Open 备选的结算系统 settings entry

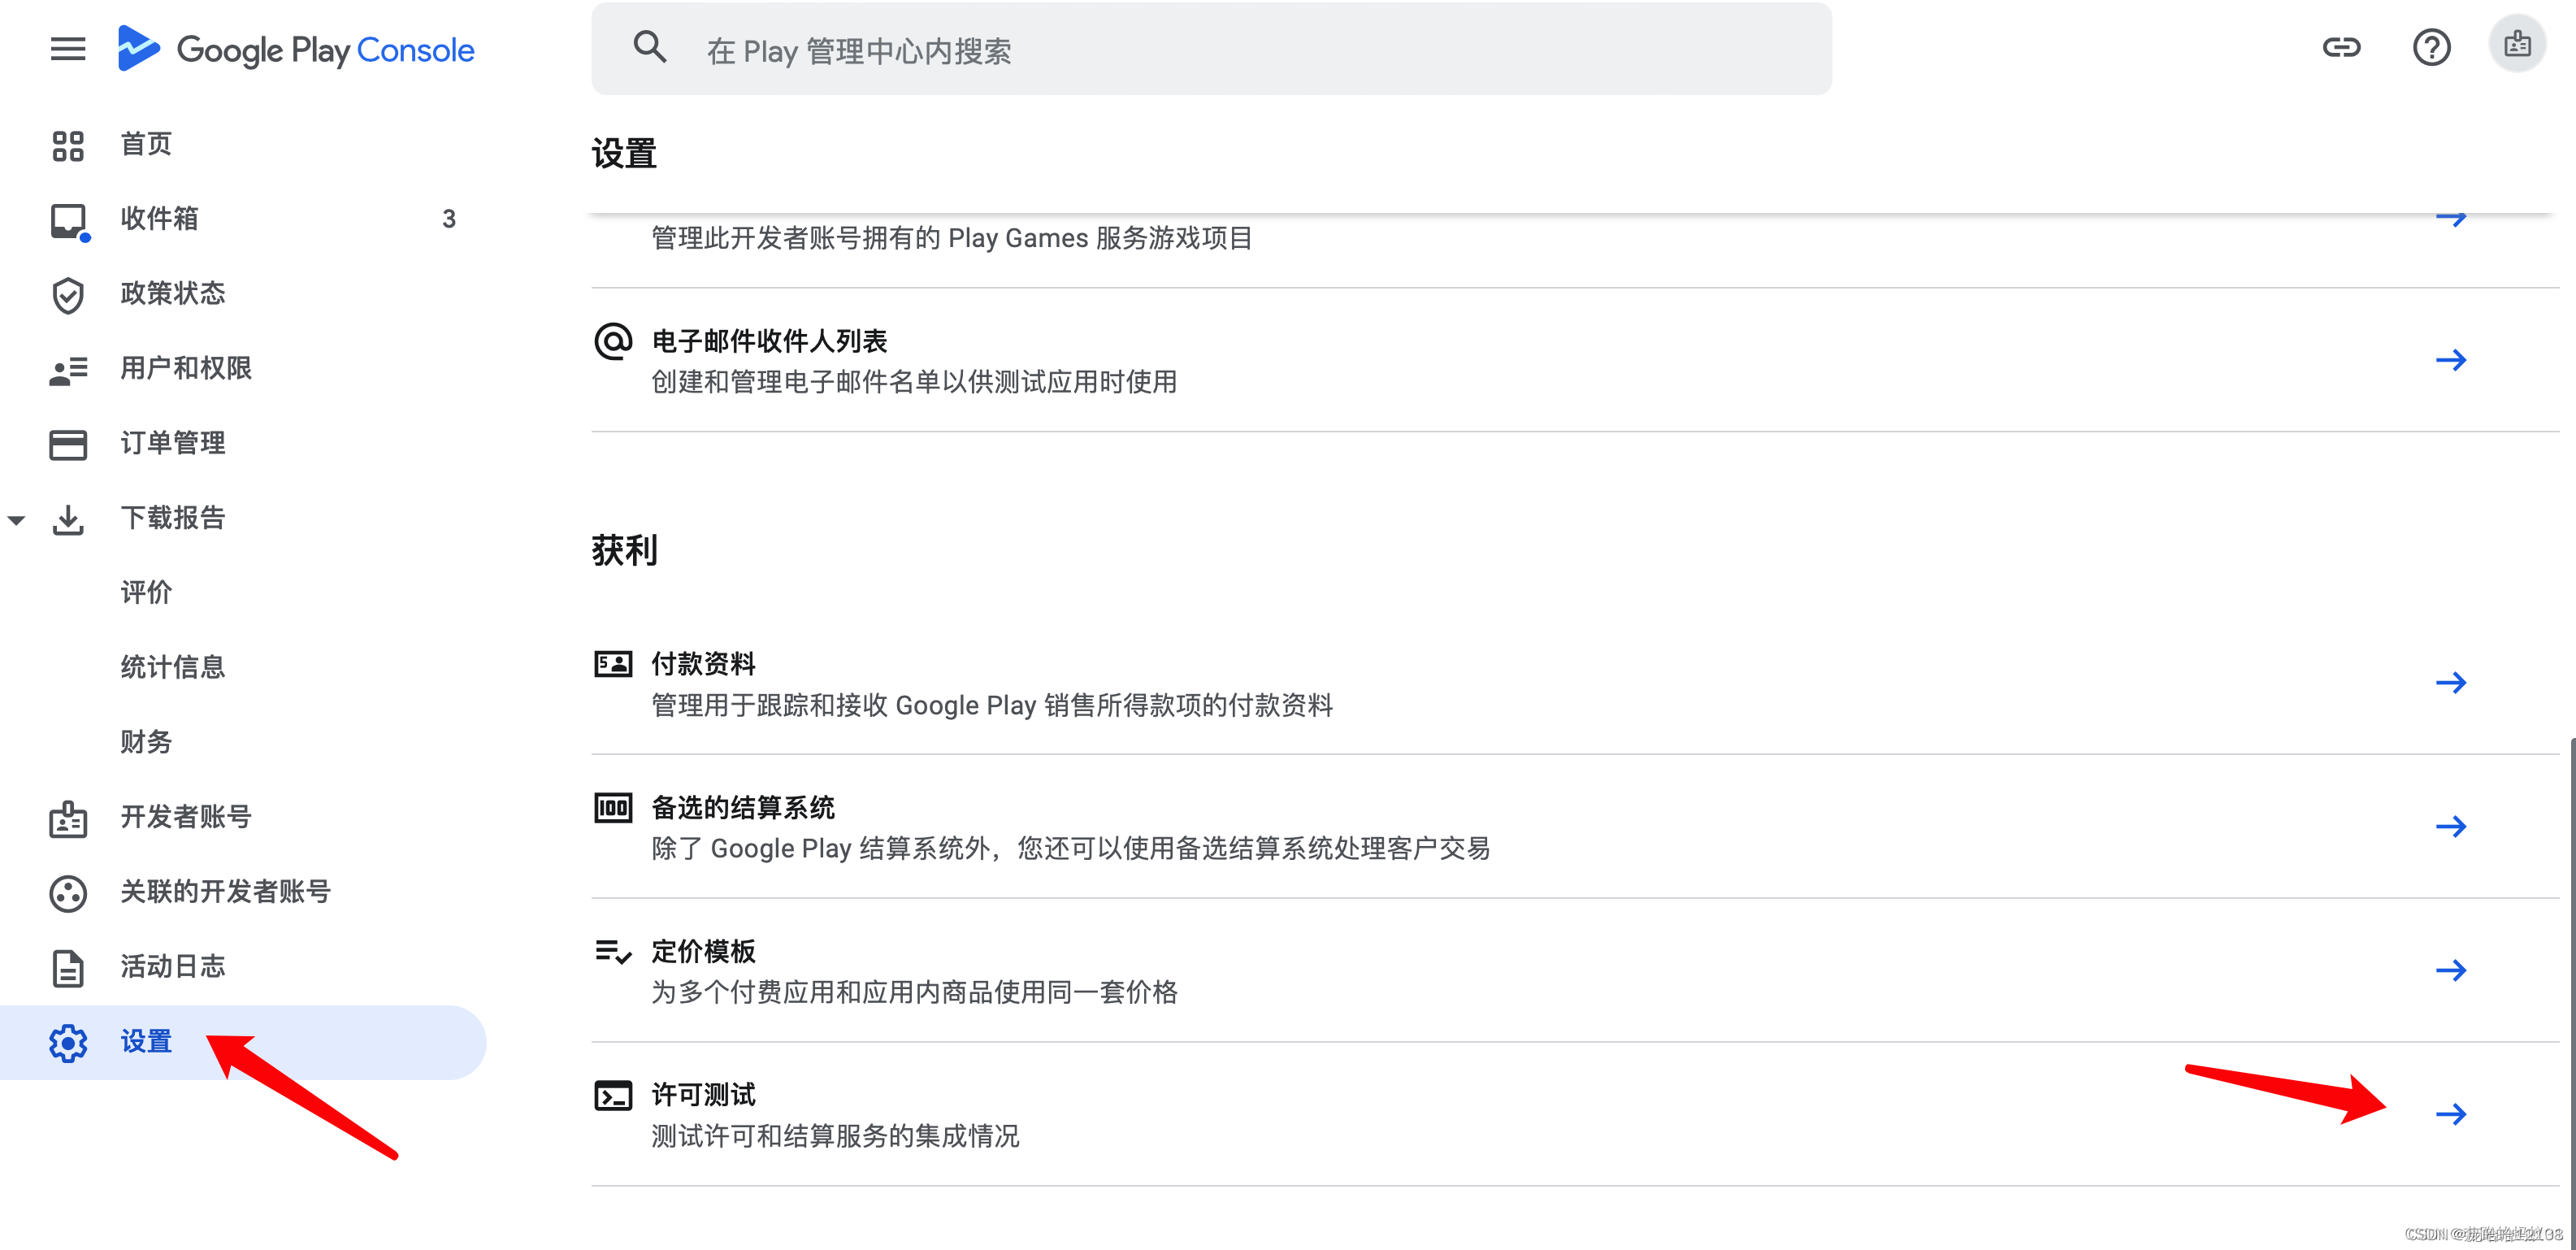(742, 808)
